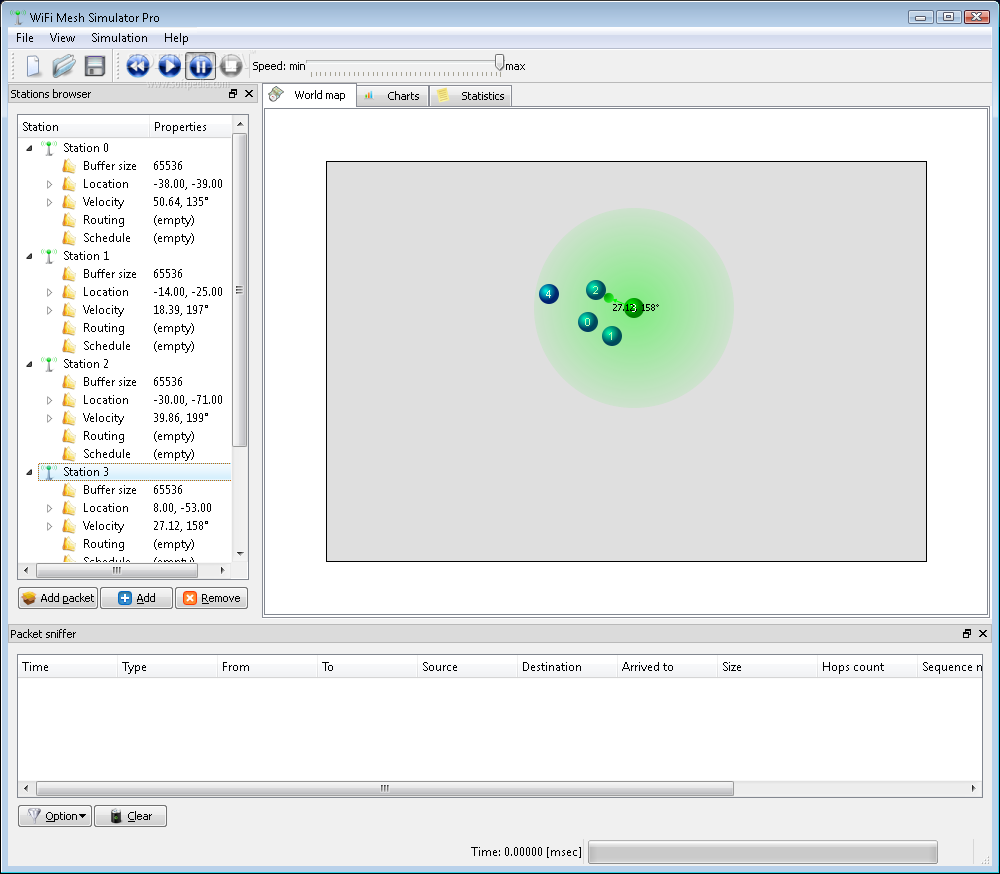Collapse the Station 2 tree node
The height and width of the screenshot is (874, 1000).
click(29, 364)
